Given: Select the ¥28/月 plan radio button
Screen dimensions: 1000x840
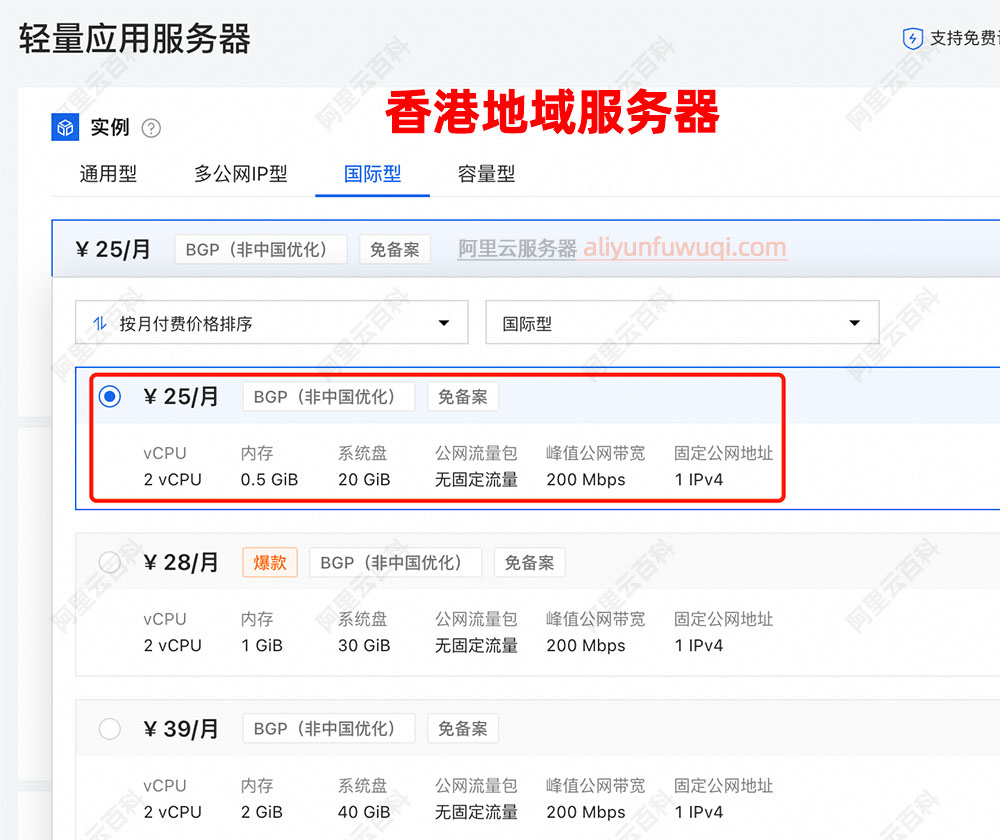Looking at the screenshot, I should [x=110, y=563].
